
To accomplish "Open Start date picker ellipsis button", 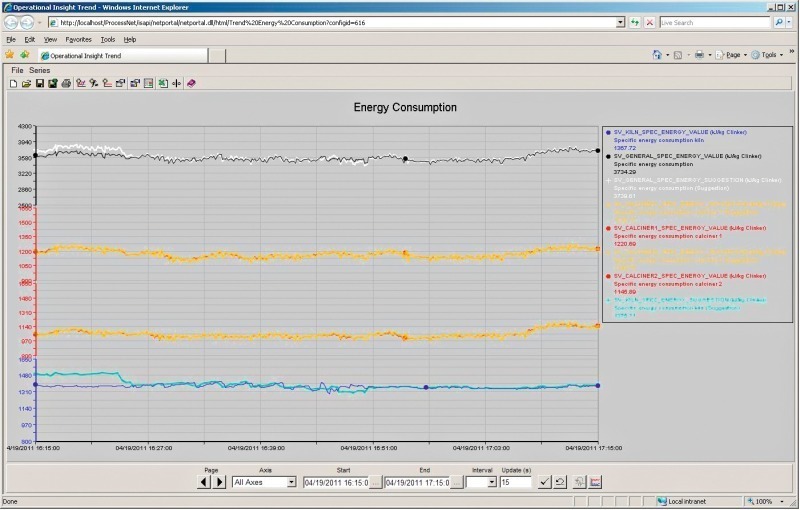I will 376,482.
